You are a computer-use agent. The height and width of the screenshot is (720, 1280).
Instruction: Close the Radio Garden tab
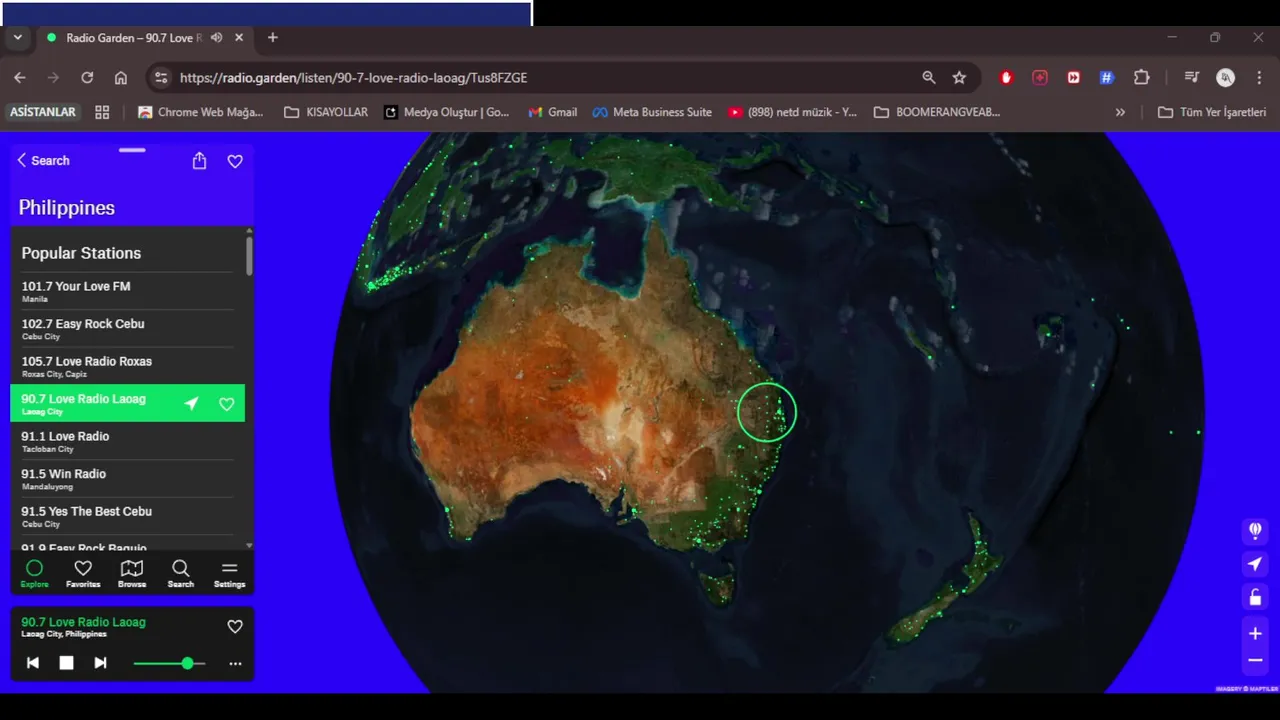(x=239, y=38)
